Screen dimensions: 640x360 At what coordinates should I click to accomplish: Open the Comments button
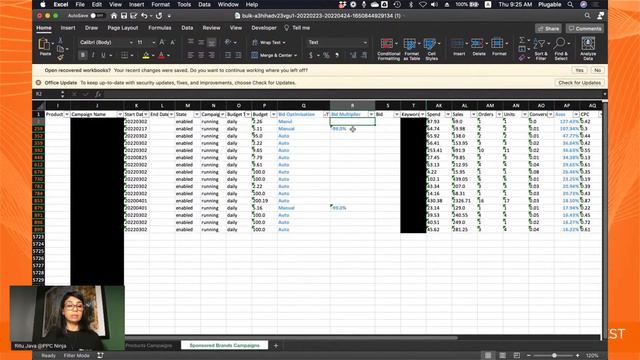[584, 29]
